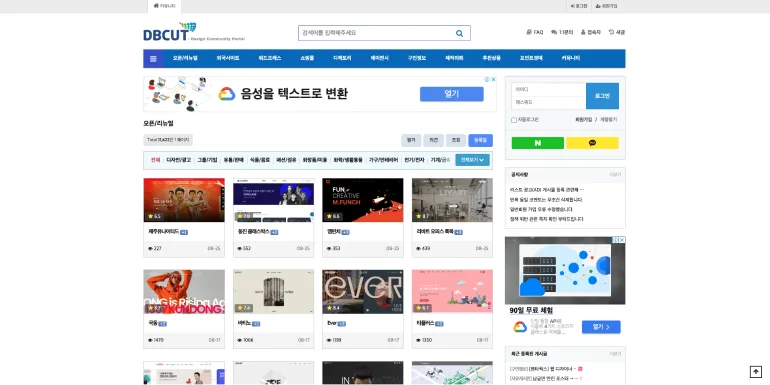
Task: Open the 커뮤니티 nav menu
Action: 571,58
